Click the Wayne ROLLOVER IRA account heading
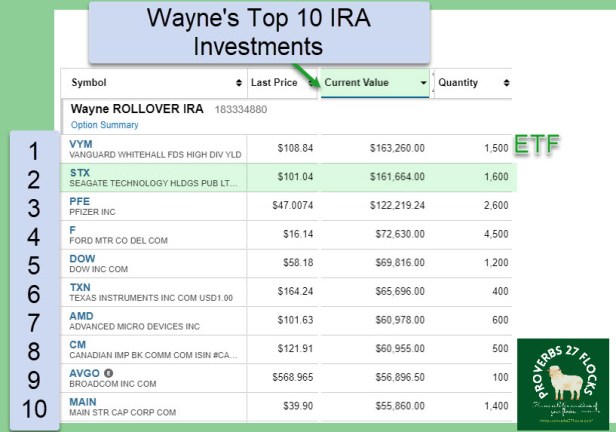 click(x=137, y=108)
